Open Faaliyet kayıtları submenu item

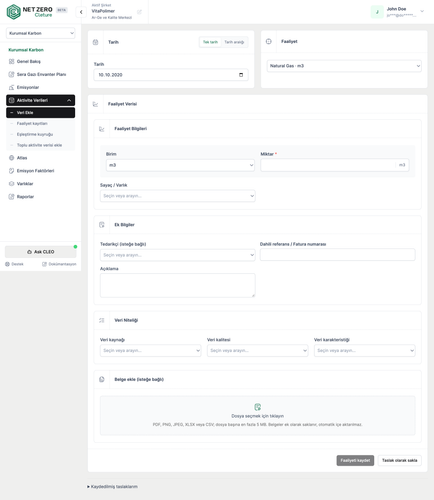(32, 123)
